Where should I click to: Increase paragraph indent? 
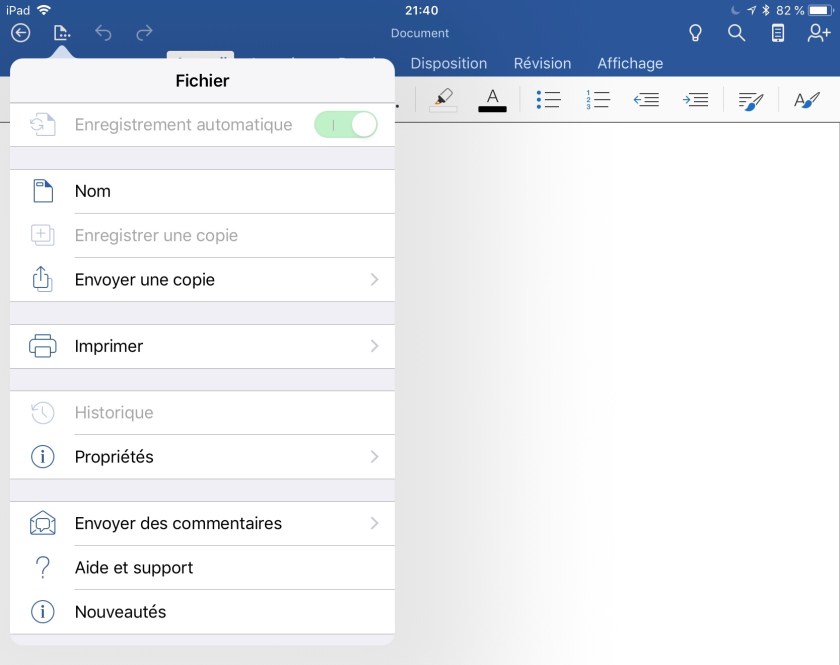click(696, 99)
